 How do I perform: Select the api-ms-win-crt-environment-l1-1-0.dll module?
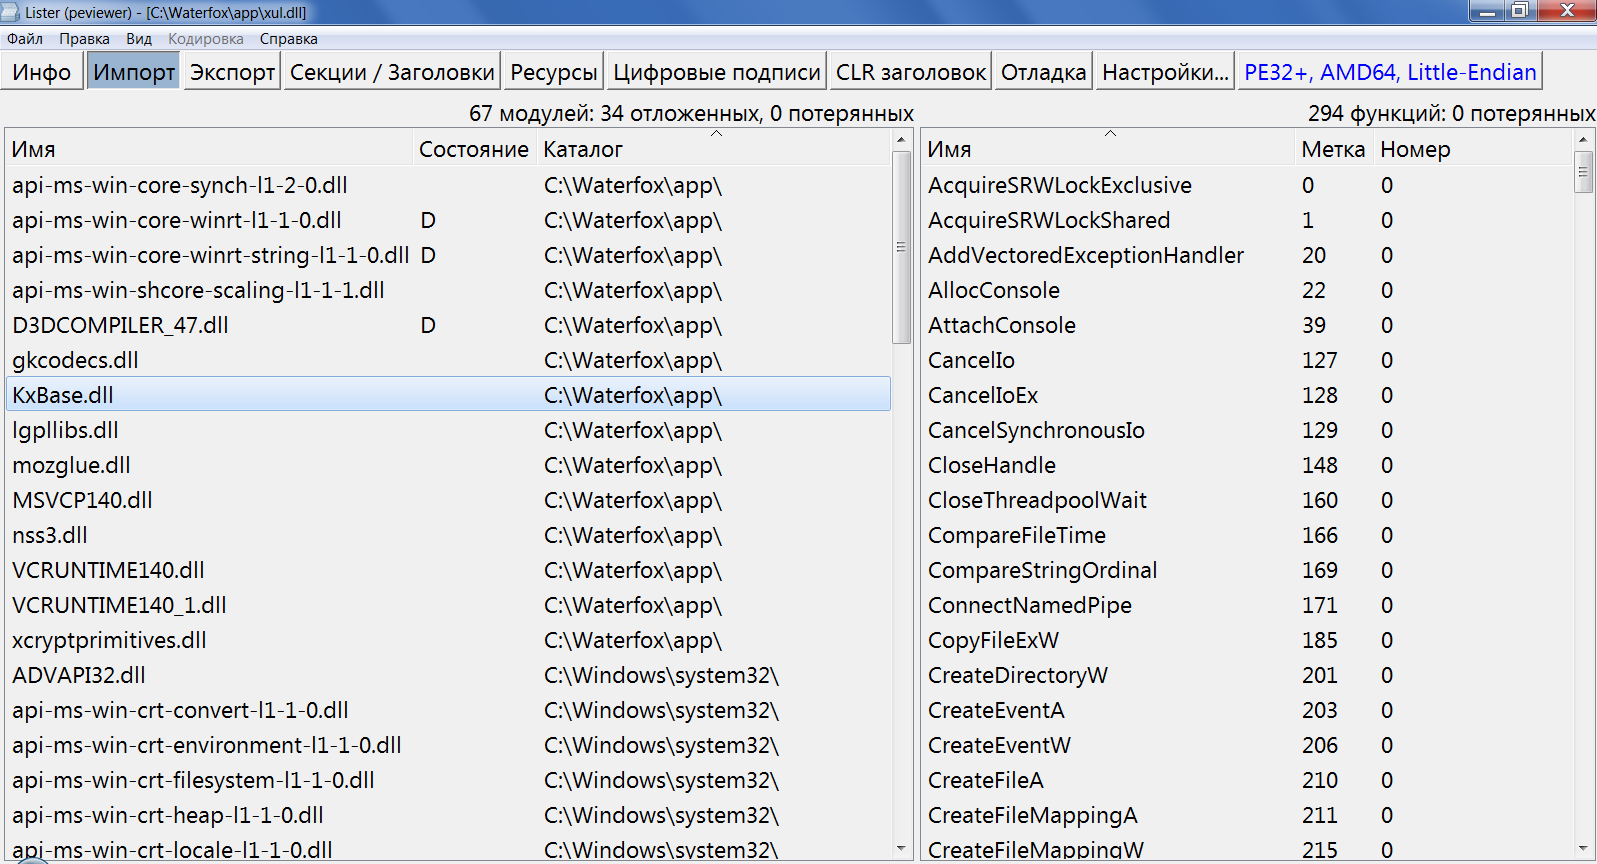[x=448, y=745]
